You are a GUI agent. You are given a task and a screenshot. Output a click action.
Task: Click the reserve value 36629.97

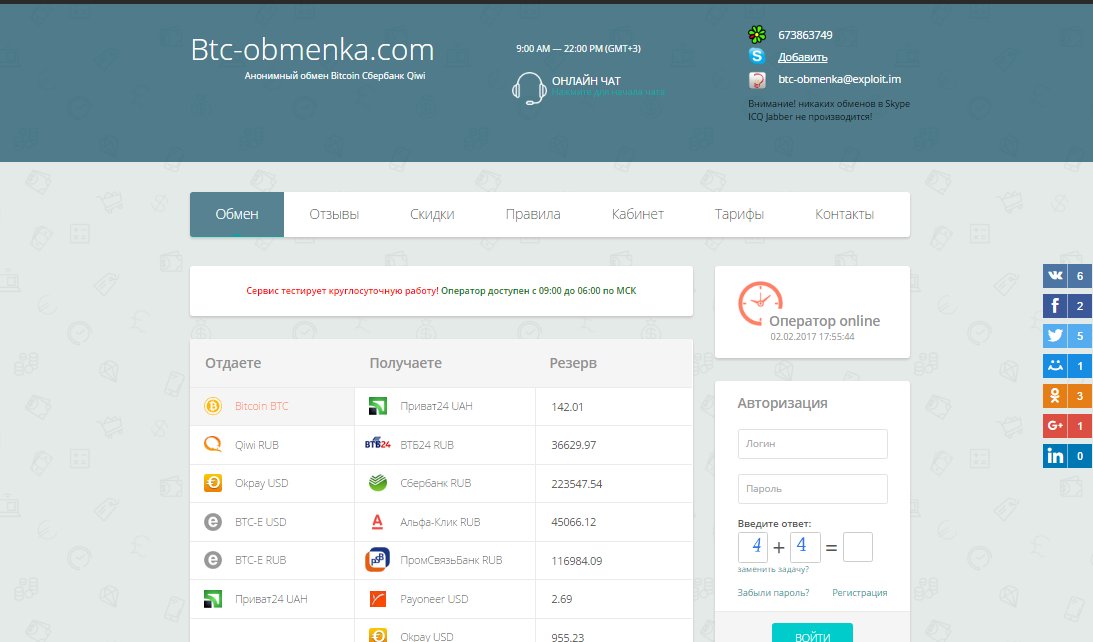[574, 445]
